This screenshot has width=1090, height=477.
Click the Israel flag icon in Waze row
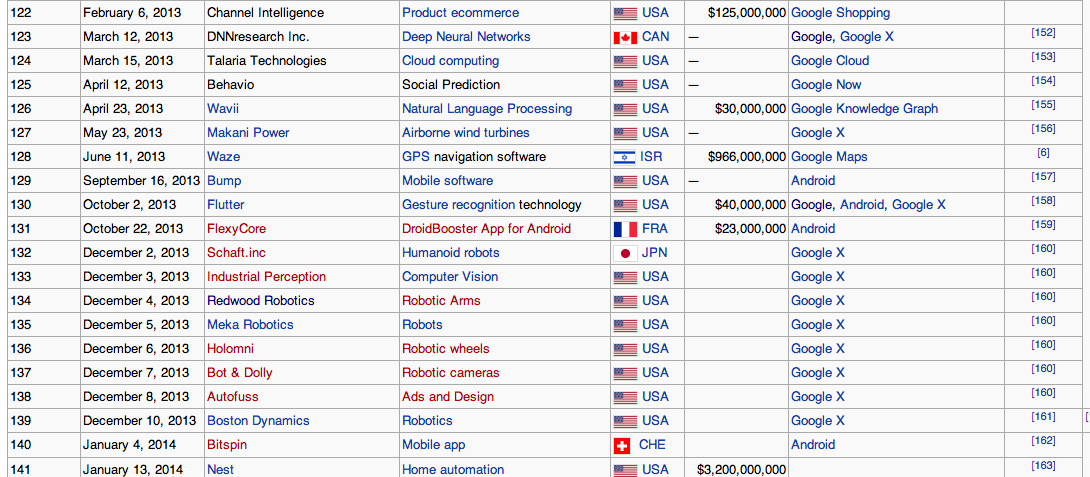(625, 157)
